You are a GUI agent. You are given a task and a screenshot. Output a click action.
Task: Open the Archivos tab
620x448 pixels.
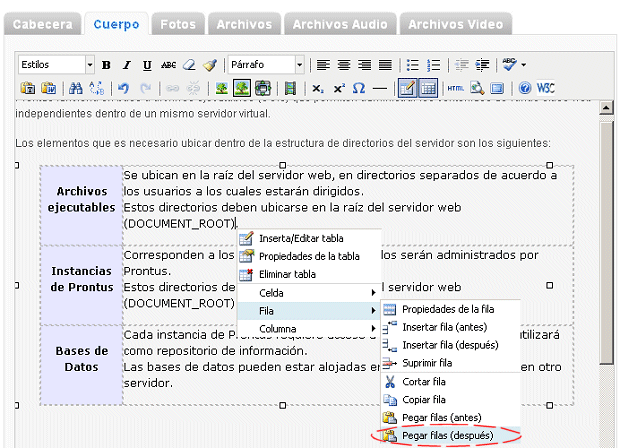[x=244, y=25]
